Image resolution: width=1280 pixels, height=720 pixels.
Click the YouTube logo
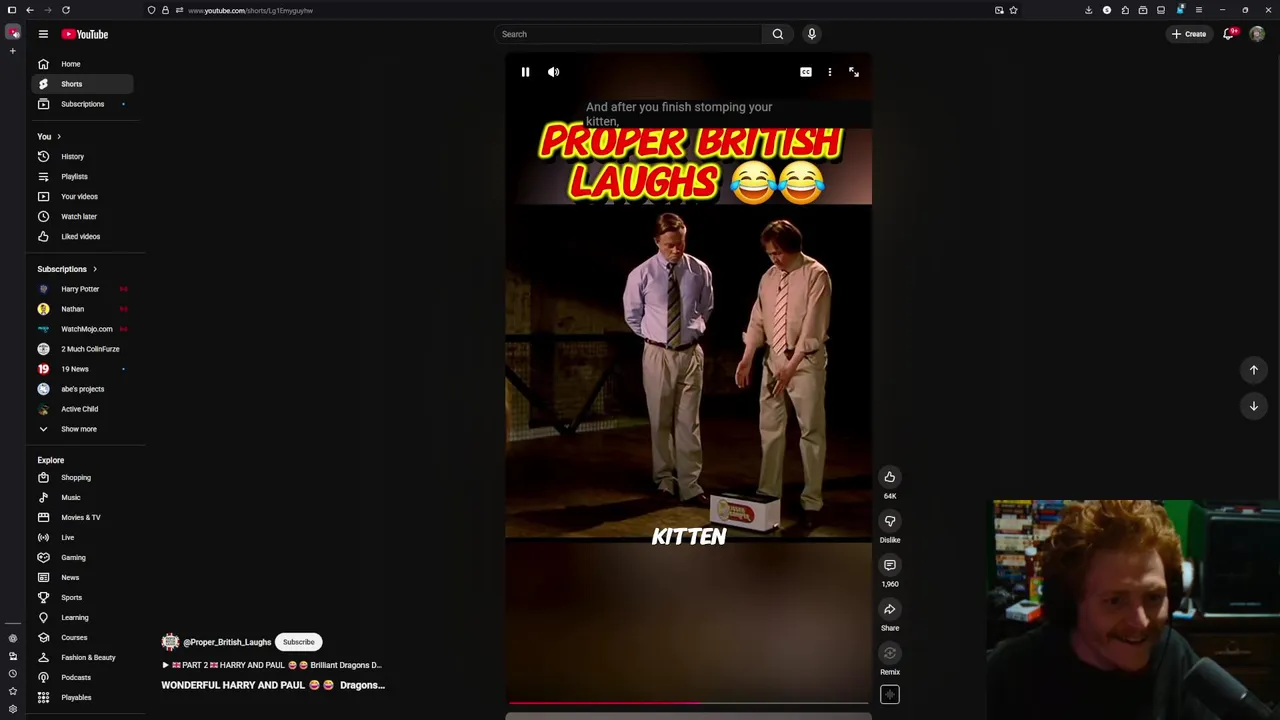[x=85, y=34]
